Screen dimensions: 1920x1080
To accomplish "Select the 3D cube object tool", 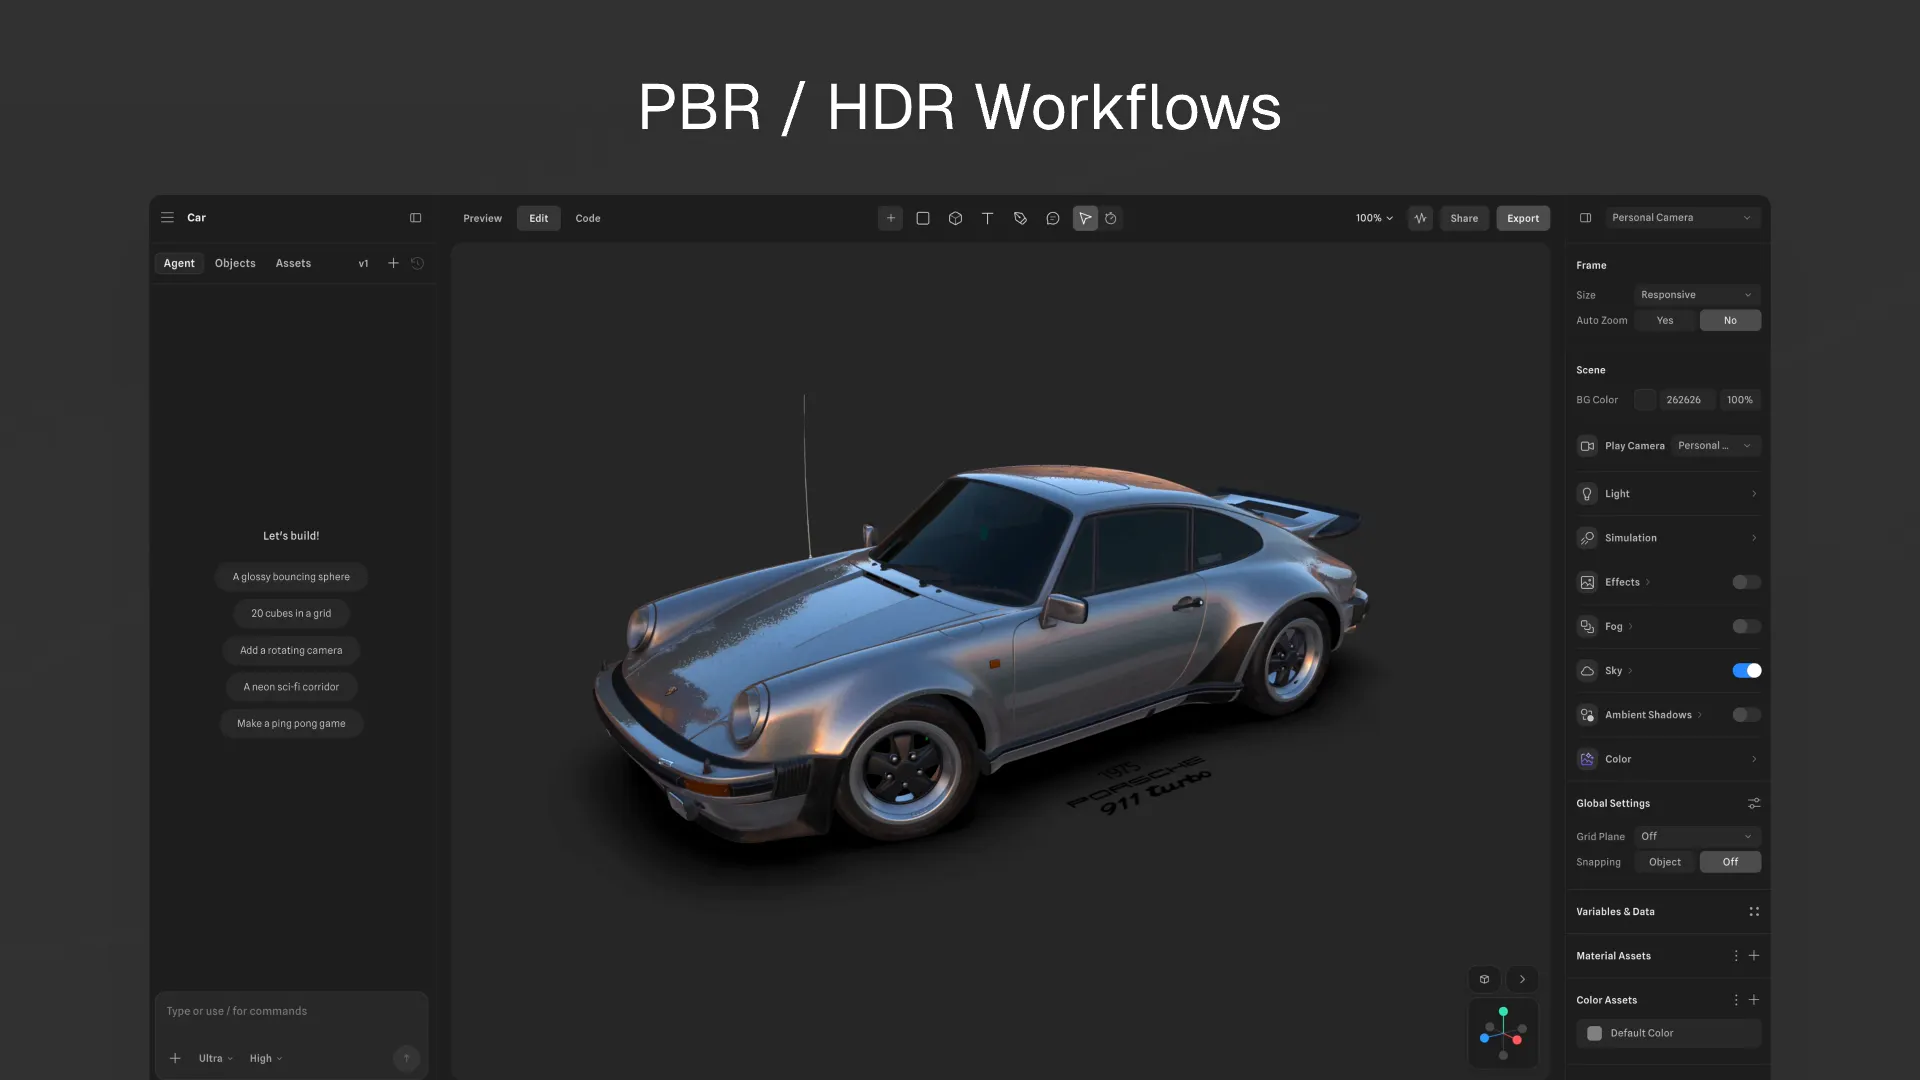I will click(x=956, y=218).
